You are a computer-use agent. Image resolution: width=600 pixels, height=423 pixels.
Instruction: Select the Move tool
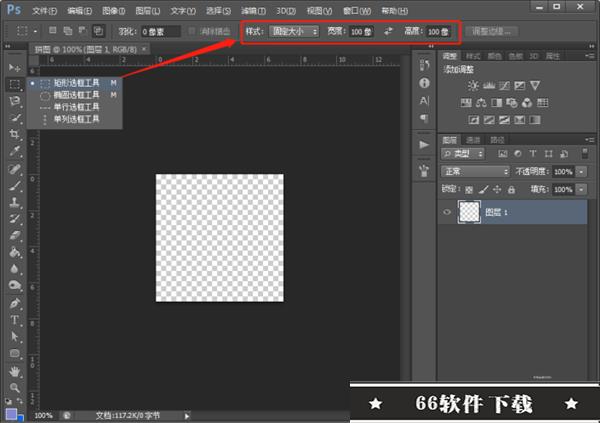(x=15, y=68)
